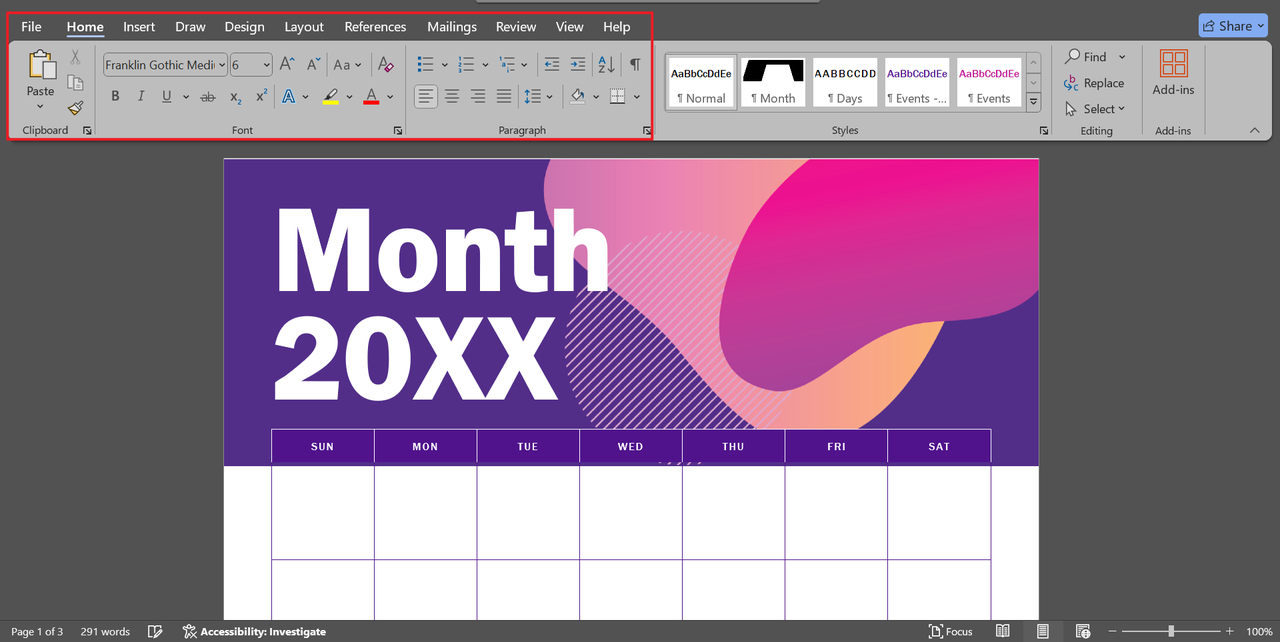Shrink font size with the shrink icon
The image size is (1280, 642).
[313, 64]
